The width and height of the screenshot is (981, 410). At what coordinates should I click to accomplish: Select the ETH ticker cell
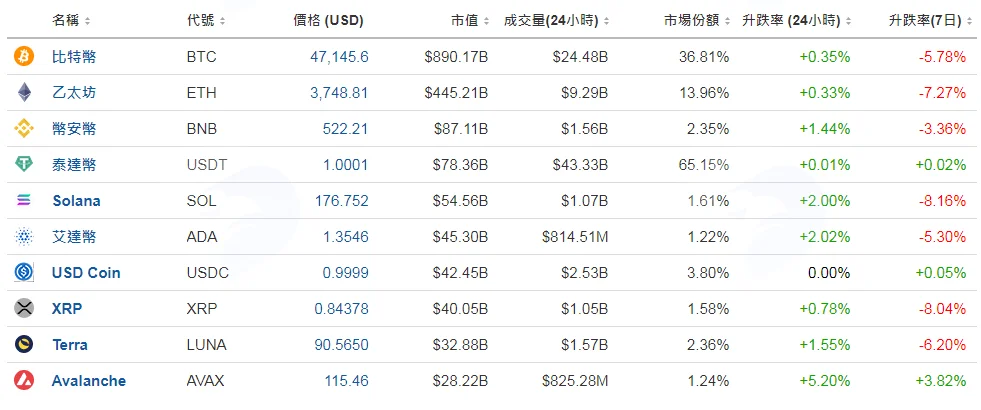click(201, 93)
